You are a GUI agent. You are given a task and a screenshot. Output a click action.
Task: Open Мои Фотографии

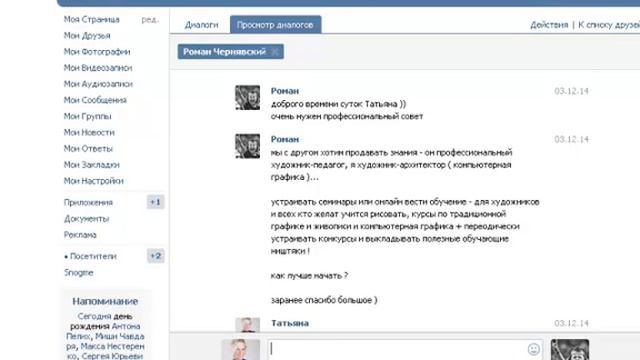tap(97, 52)
